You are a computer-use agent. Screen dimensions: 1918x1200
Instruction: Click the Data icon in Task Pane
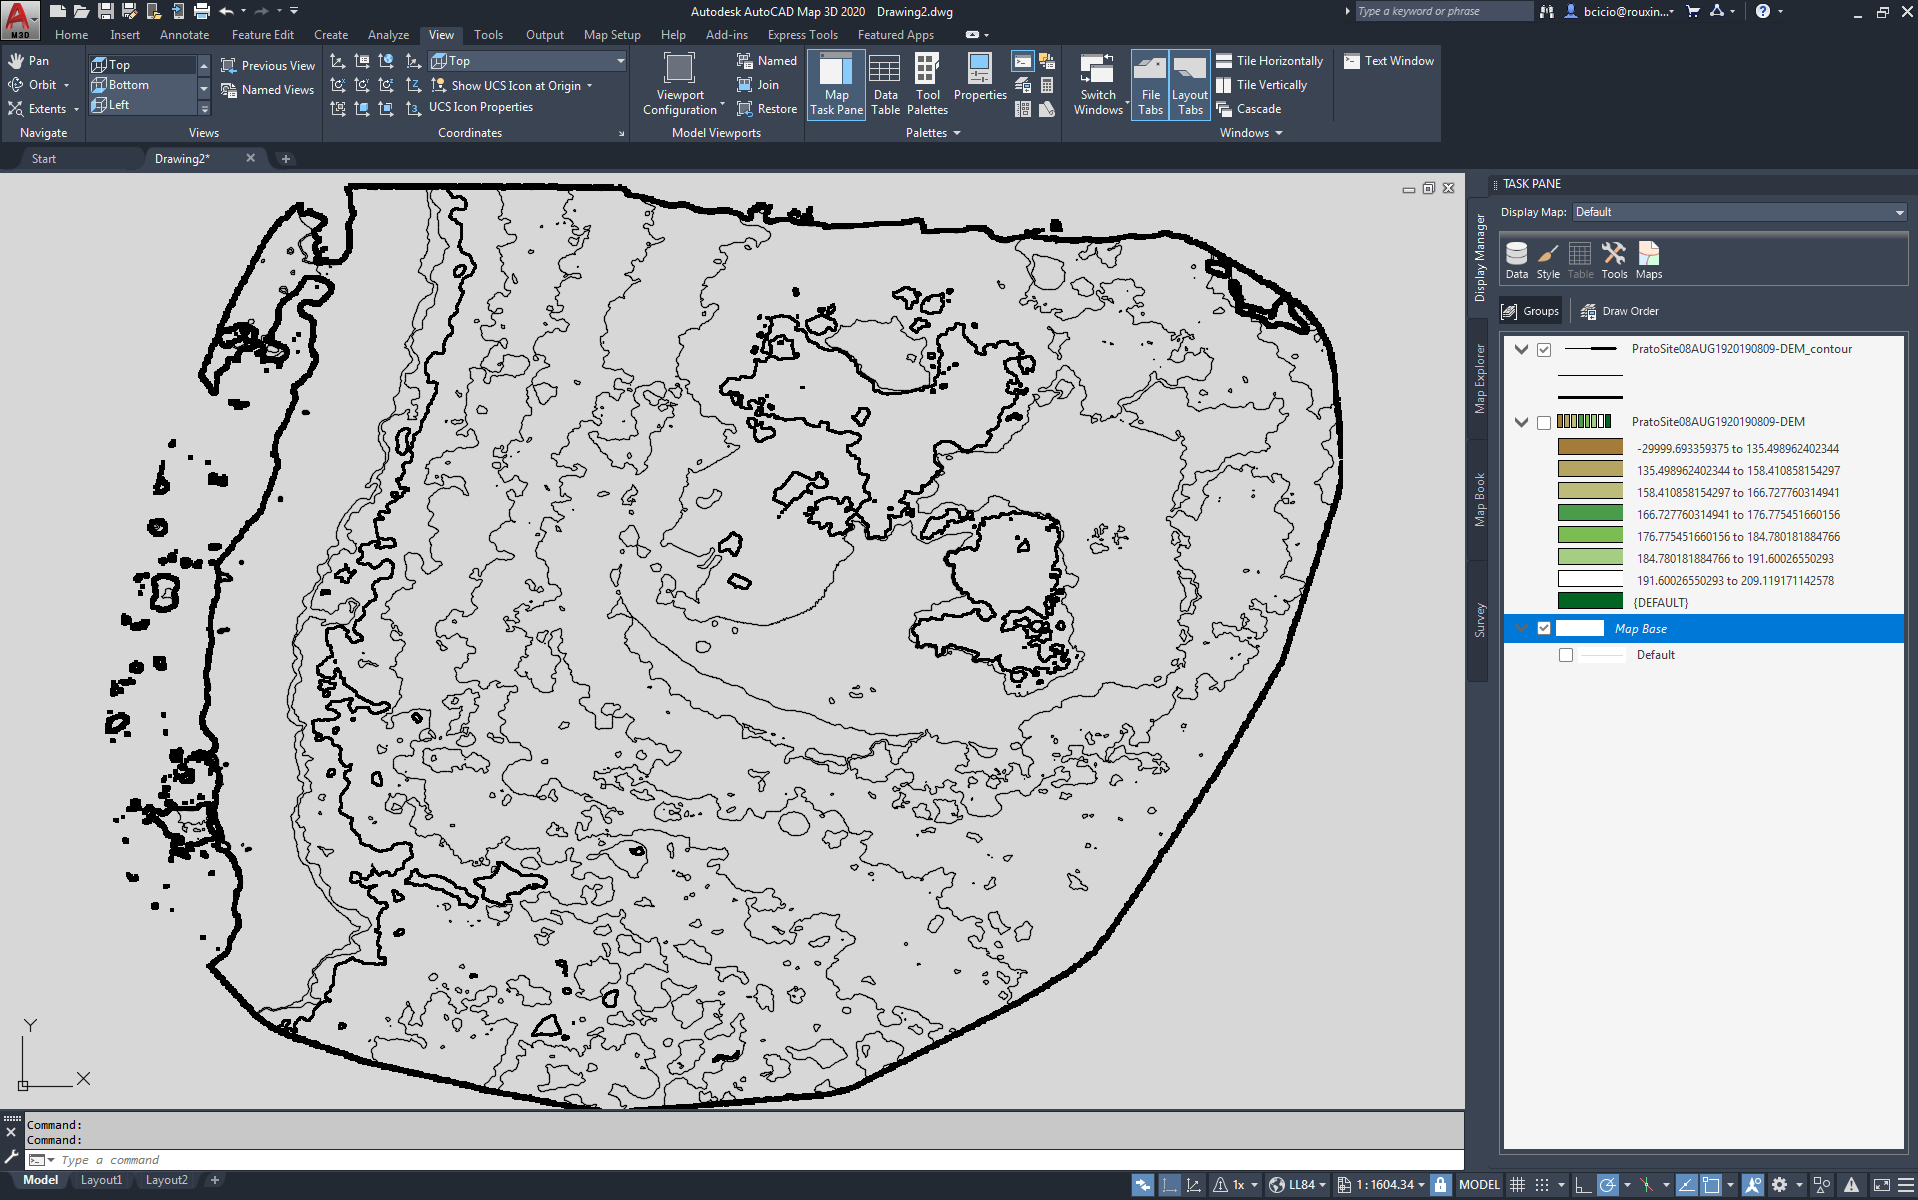tap(1516, 260)
